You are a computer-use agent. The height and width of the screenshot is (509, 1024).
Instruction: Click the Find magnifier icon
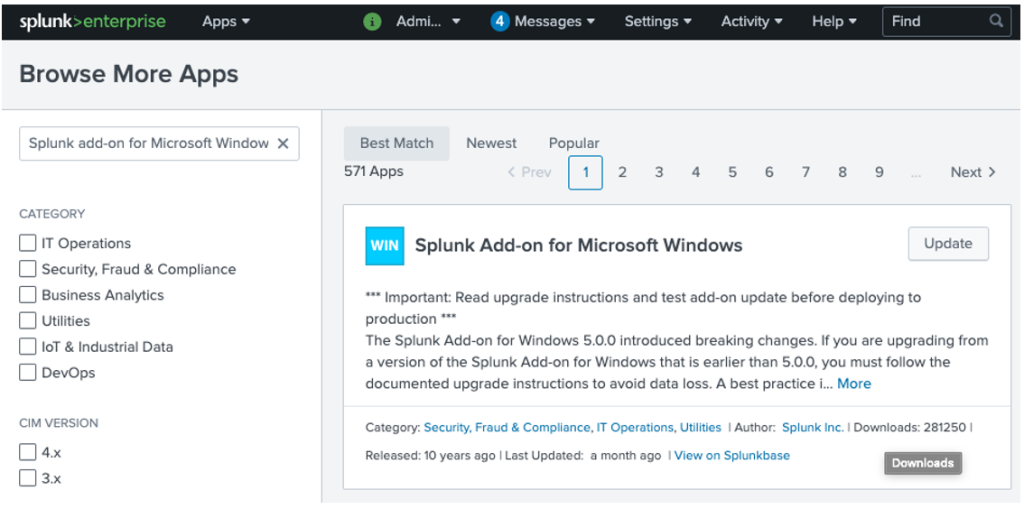[996, 21]
